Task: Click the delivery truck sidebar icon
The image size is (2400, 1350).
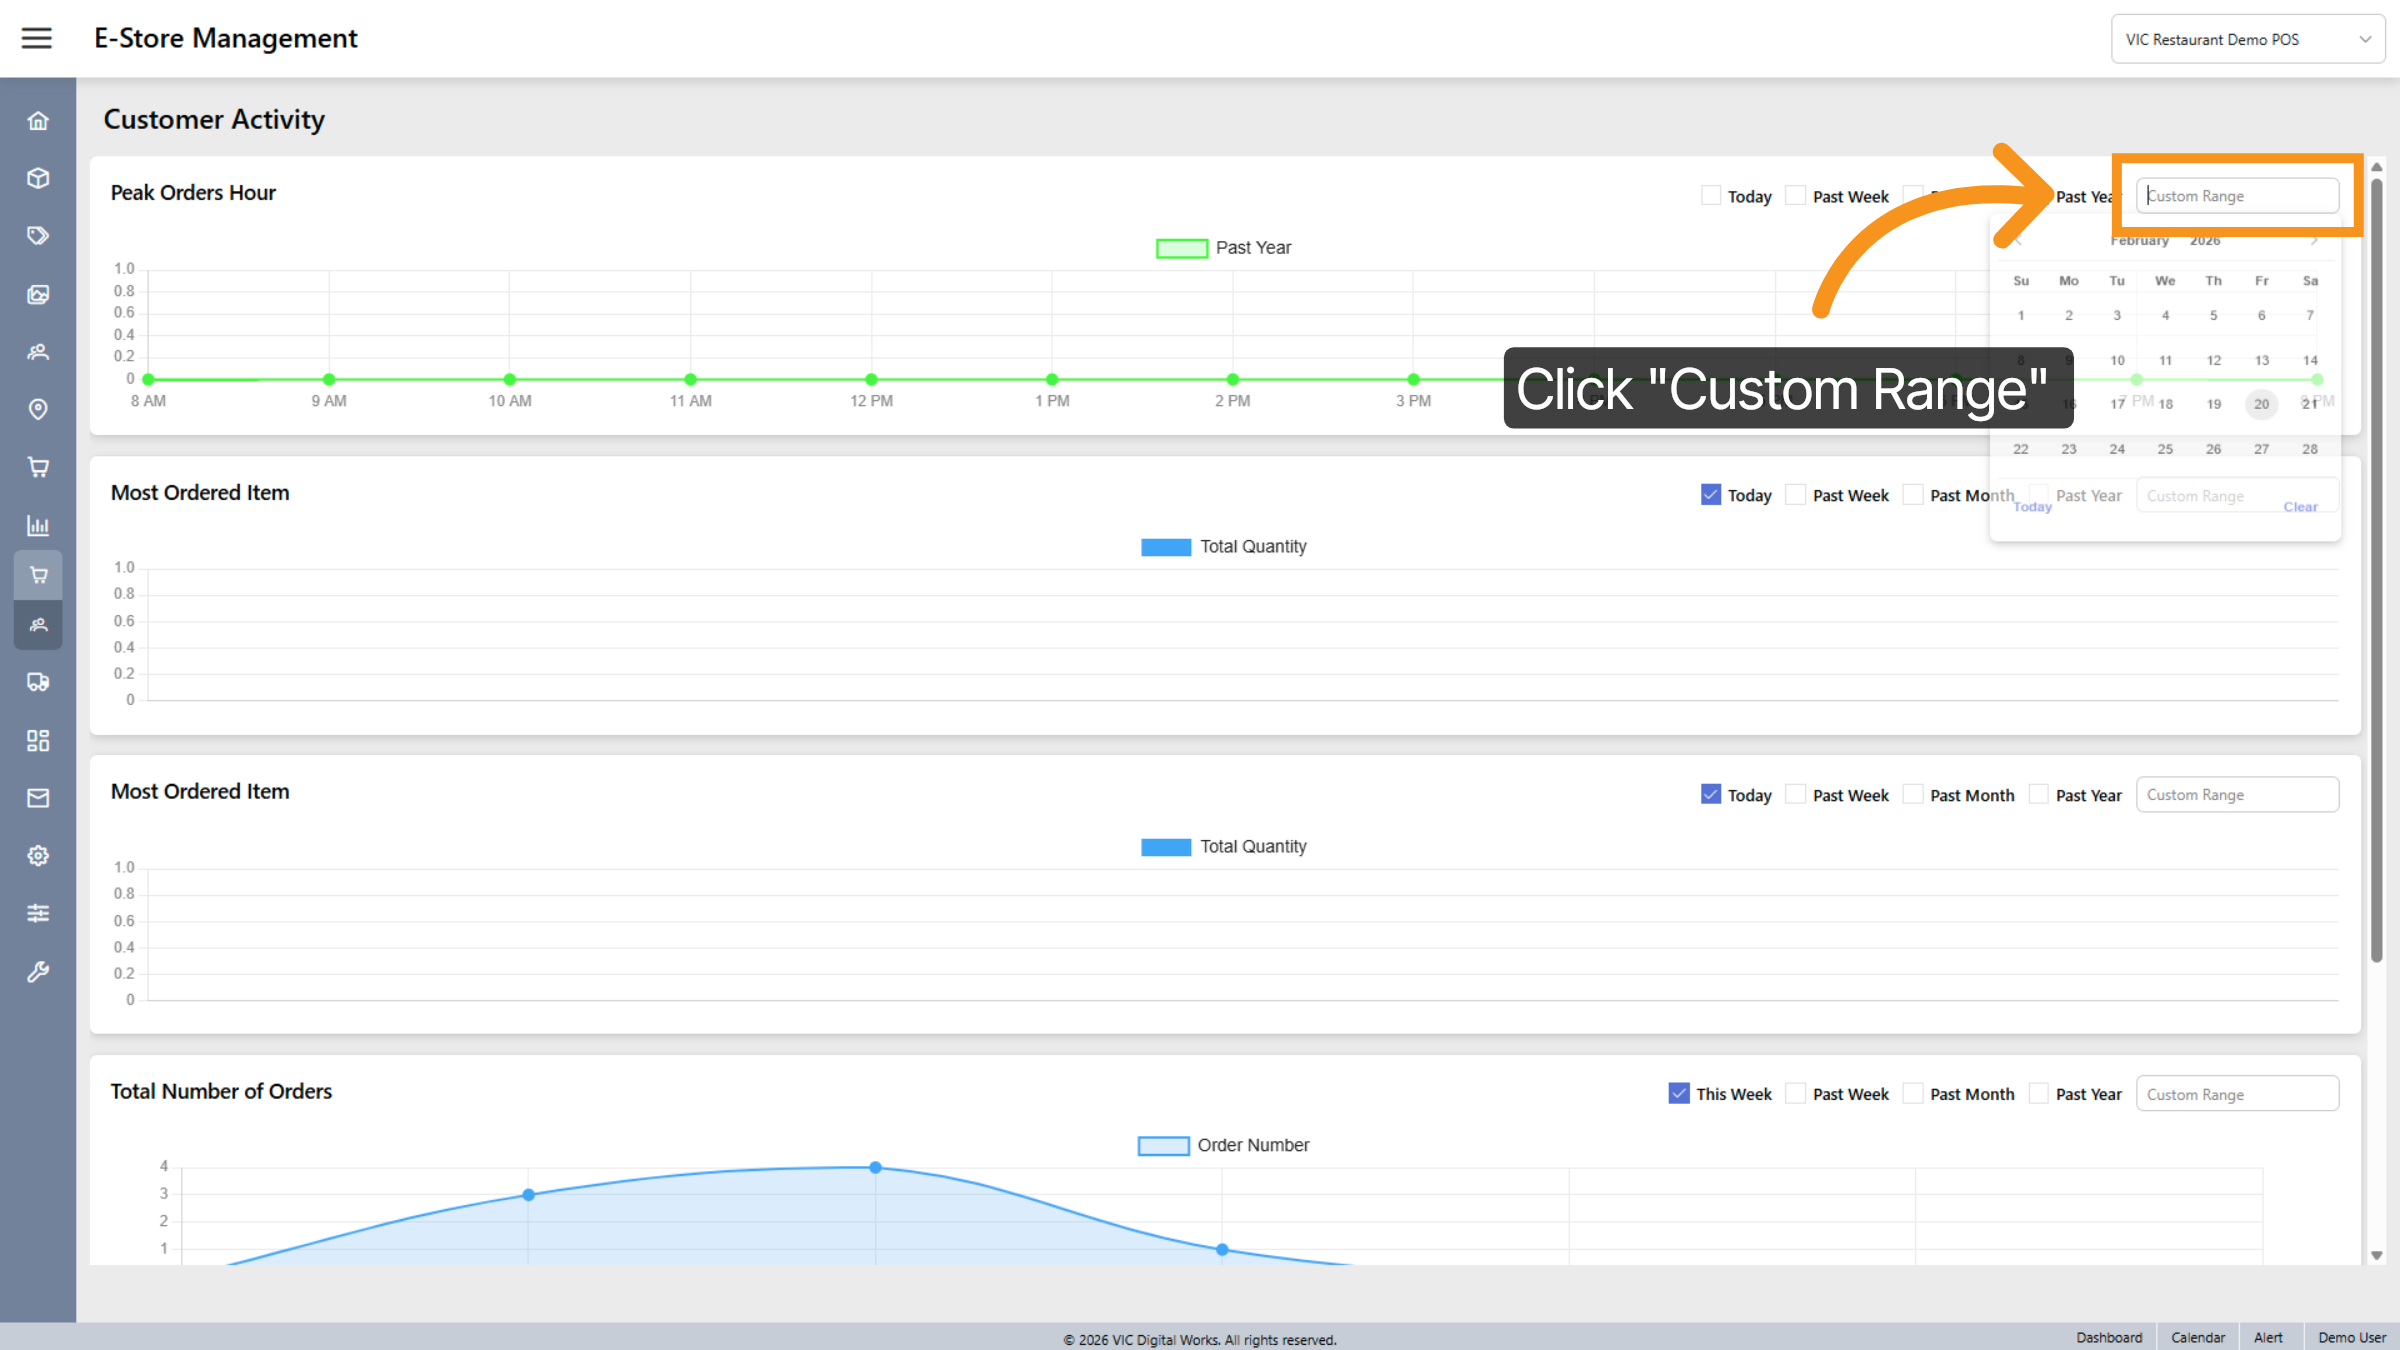Action: (38, 682)
